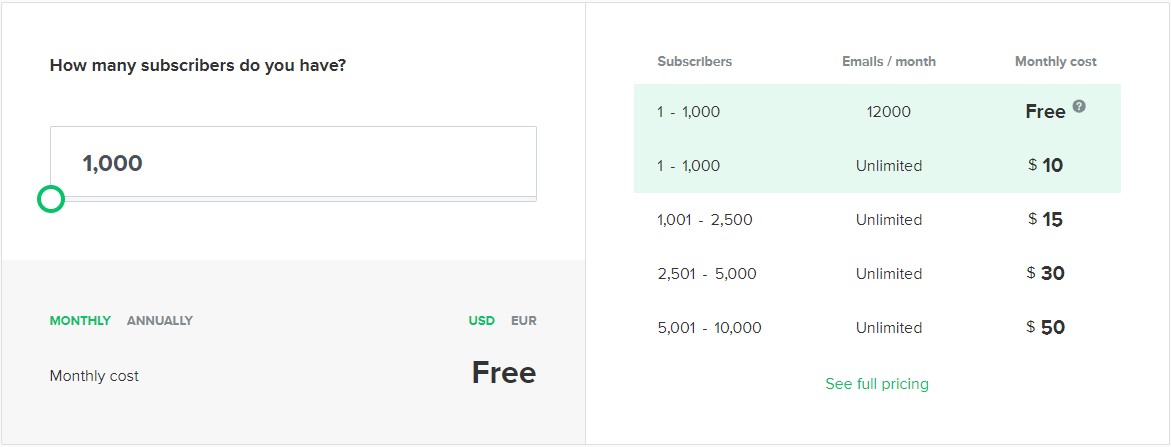Click the large Free monthly cost result
Screen dimensions: 1171x447
click(503, 372)
